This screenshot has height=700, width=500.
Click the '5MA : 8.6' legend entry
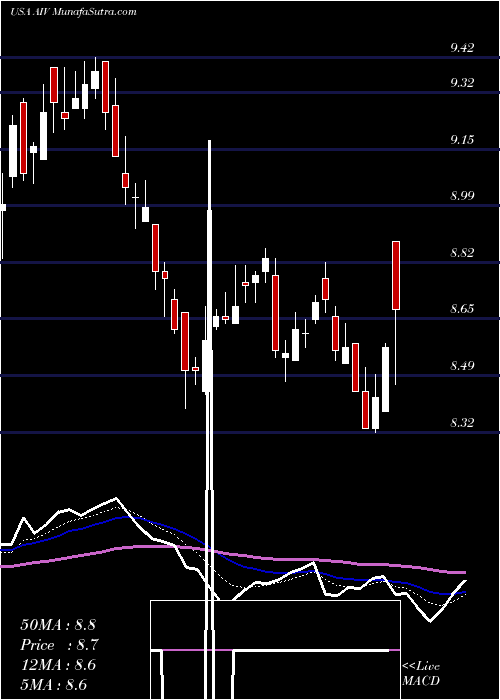(54, 685)
